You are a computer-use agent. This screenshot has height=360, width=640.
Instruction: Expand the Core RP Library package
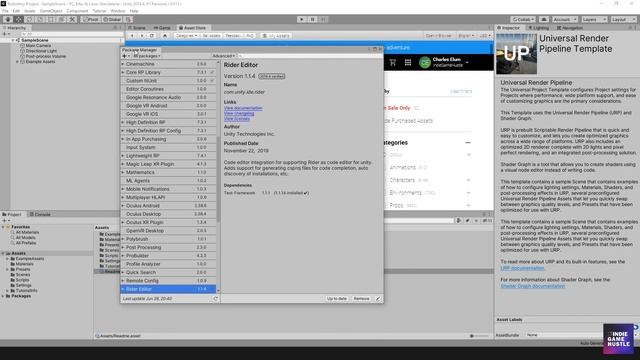click(x=123, y=72)
